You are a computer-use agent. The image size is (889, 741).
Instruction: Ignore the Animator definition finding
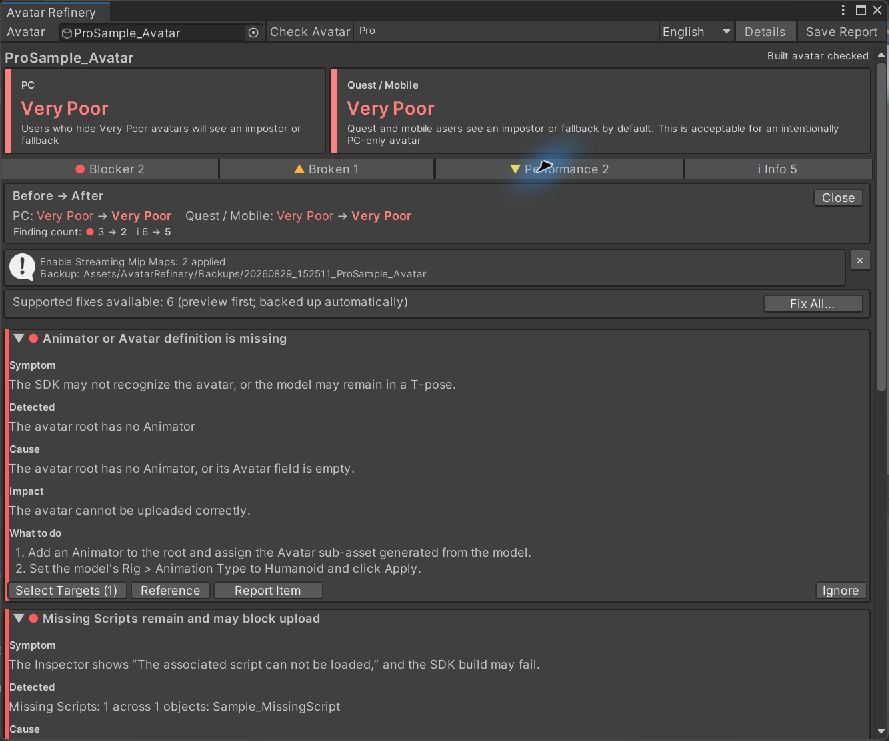pos(840,591)
